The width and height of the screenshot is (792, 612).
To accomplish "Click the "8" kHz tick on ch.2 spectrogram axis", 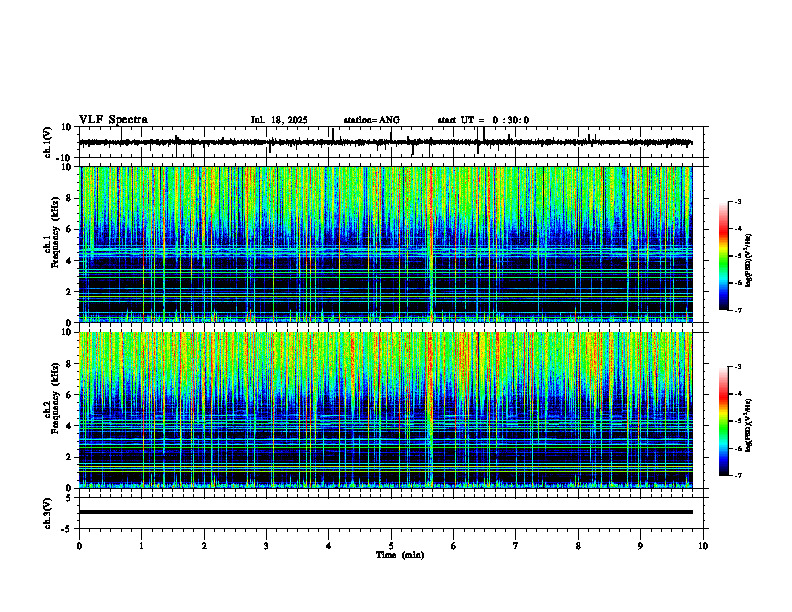I will pyautogui.click(x=69, y=364).
